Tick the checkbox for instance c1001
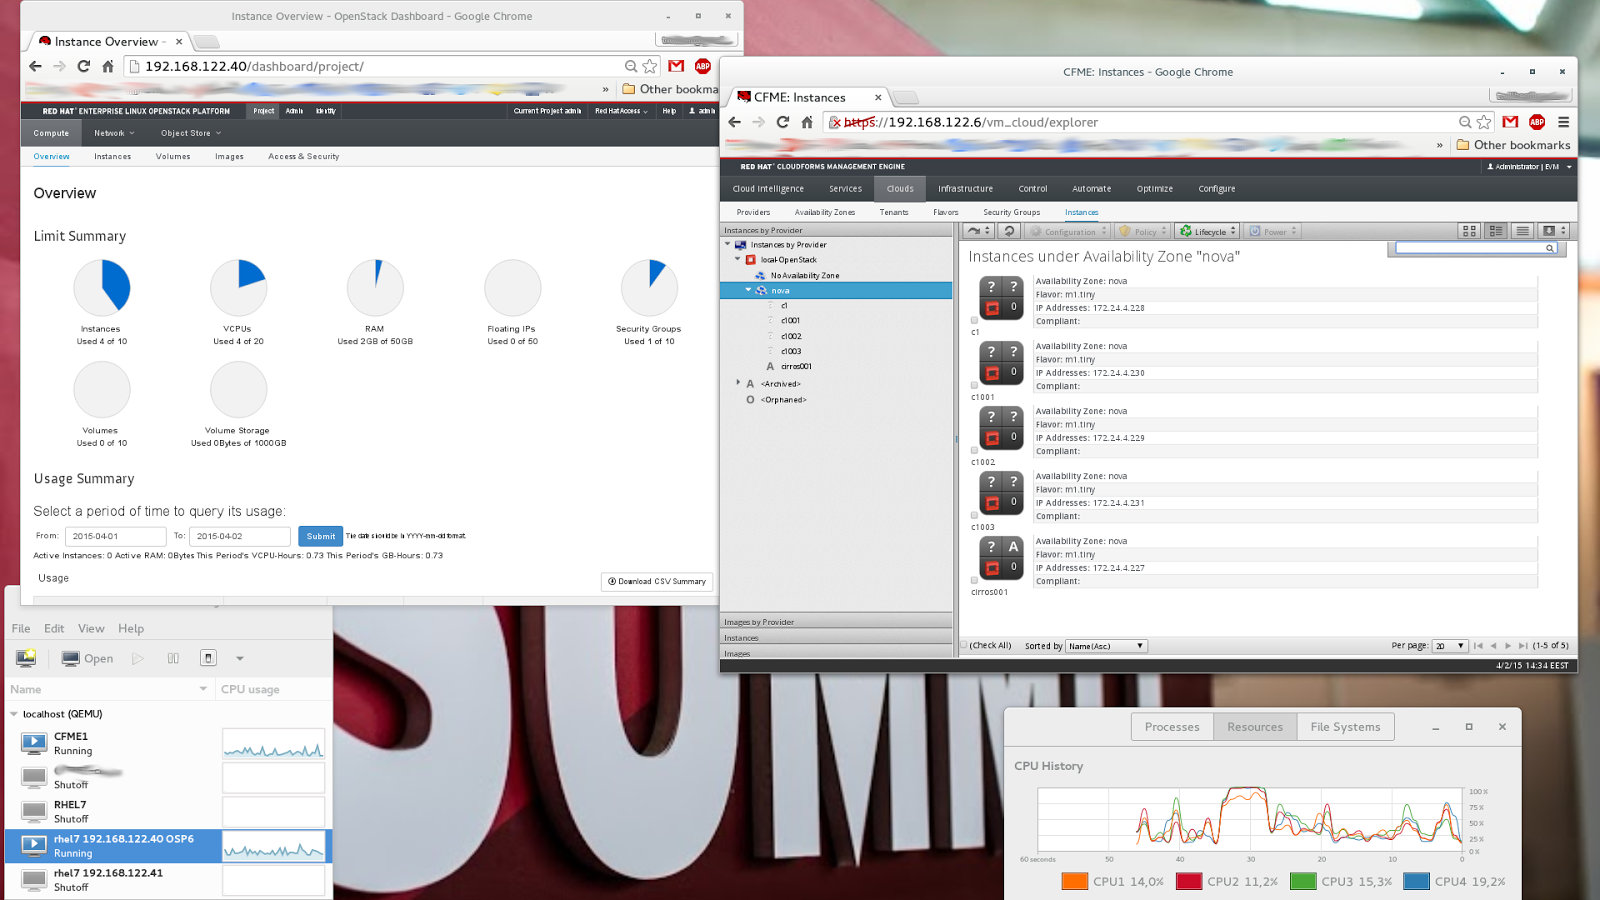The image size is (1600, 900). pyautogui.click(x=974, y=386)
